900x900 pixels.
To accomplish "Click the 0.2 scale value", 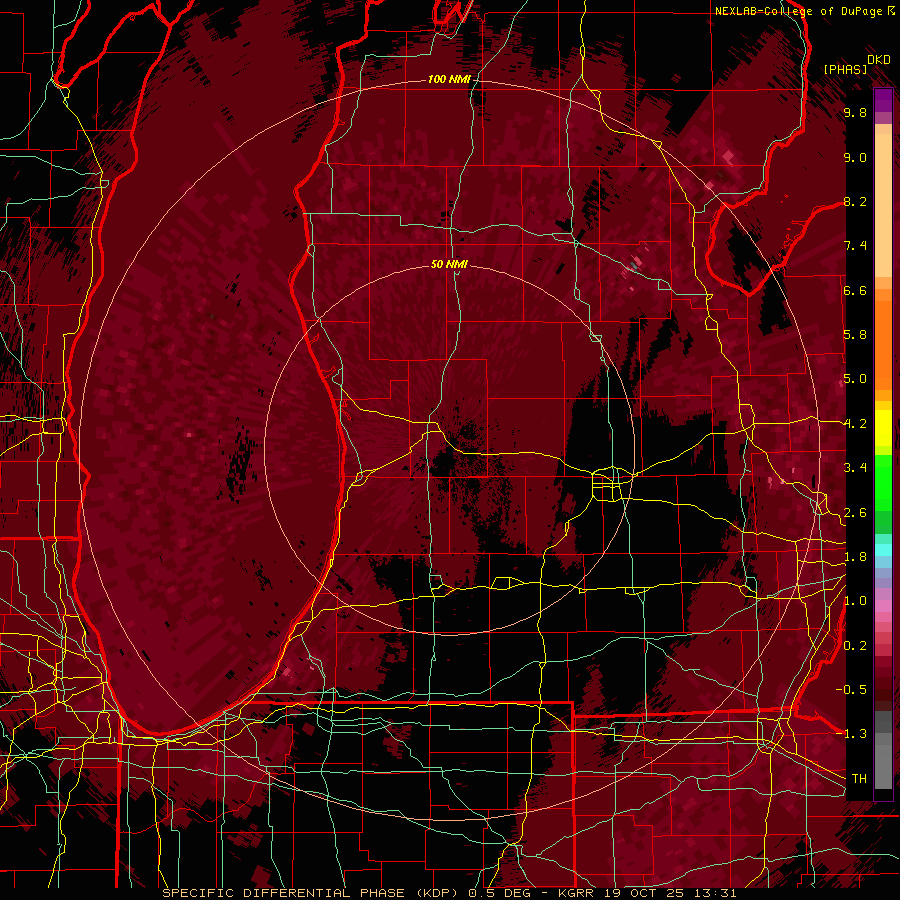I will (x=855, y=645).
